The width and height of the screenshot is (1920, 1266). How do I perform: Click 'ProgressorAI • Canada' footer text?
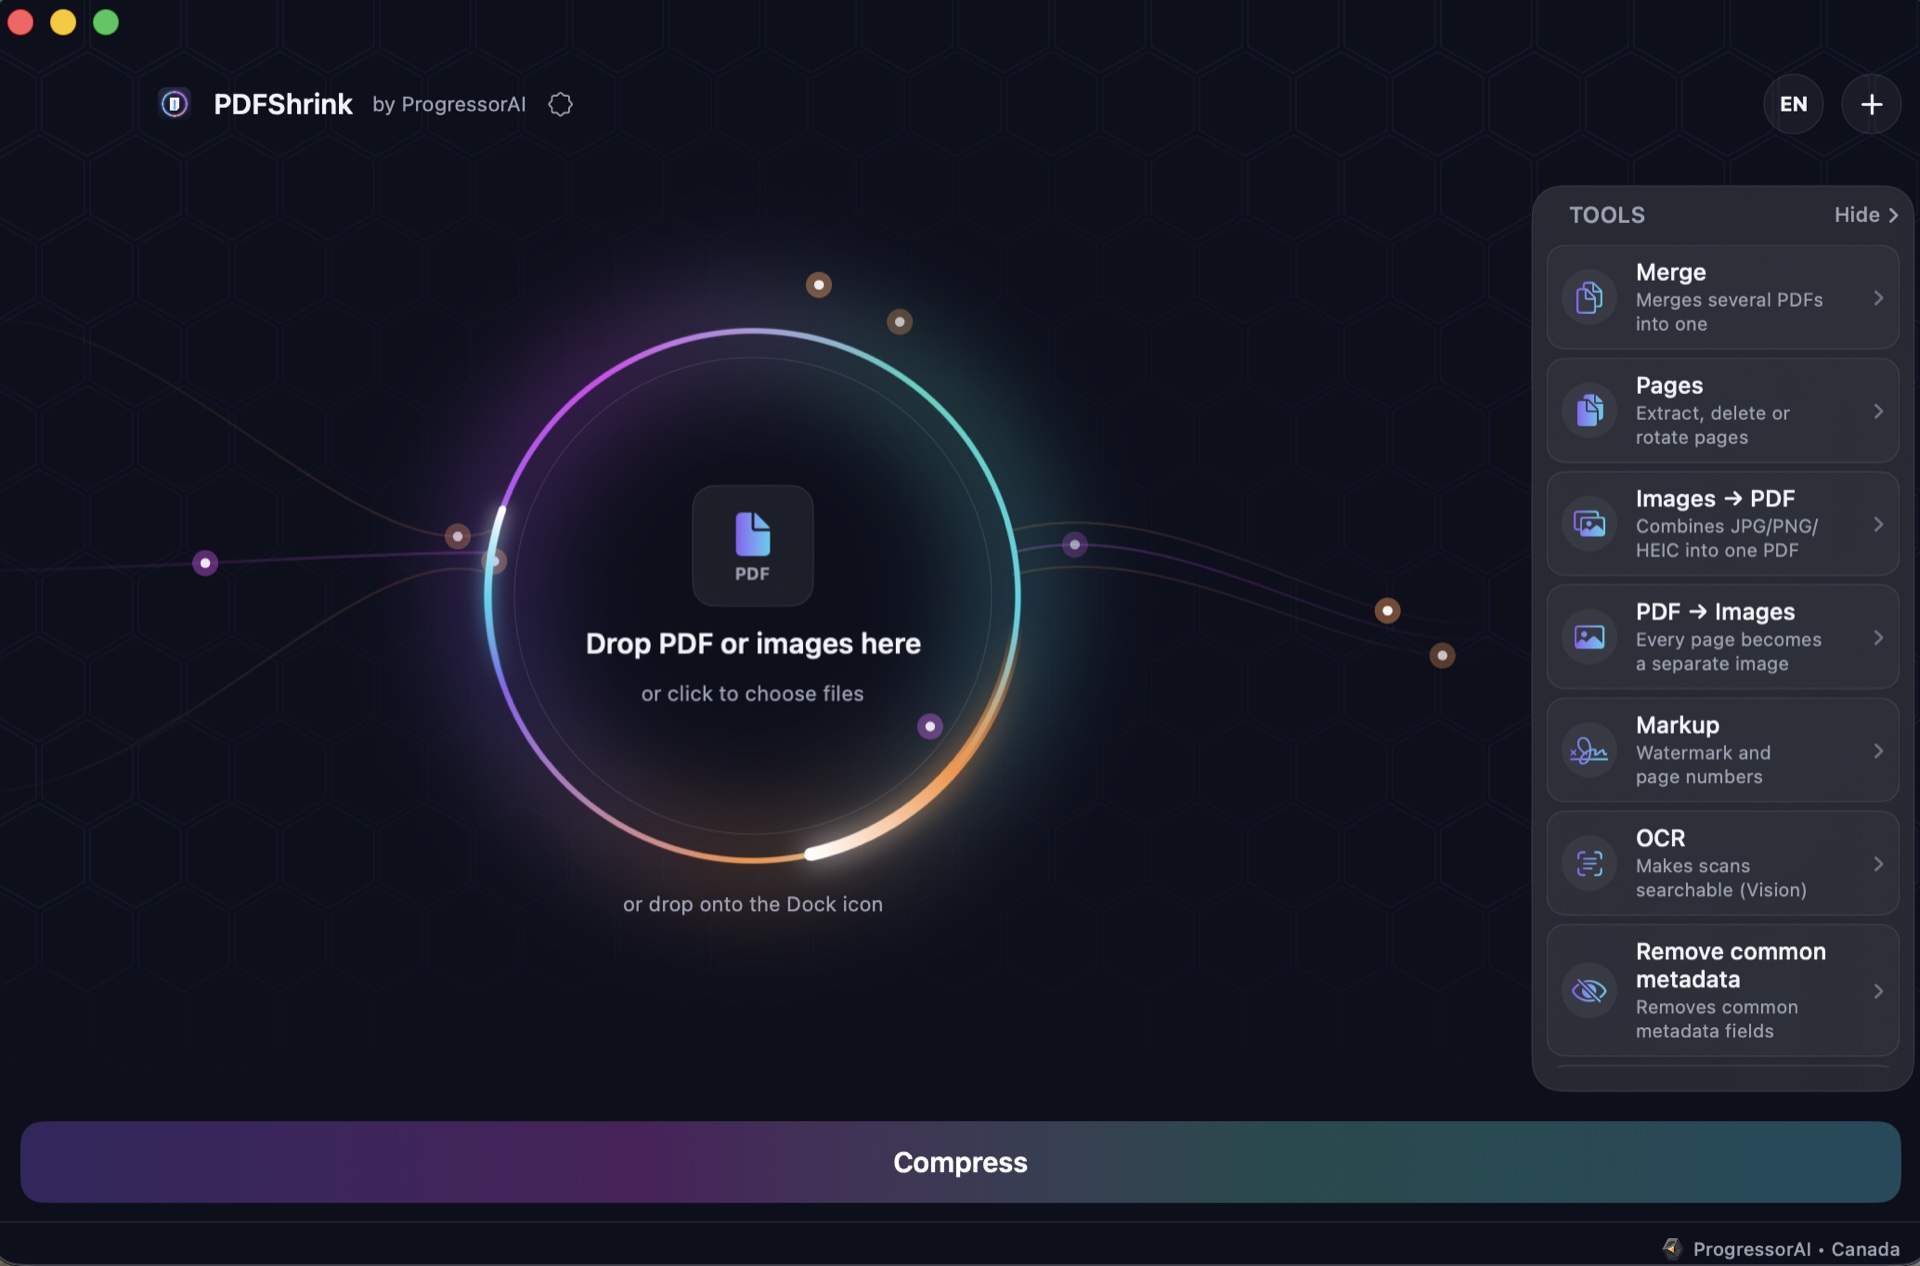(1796, 1249)
